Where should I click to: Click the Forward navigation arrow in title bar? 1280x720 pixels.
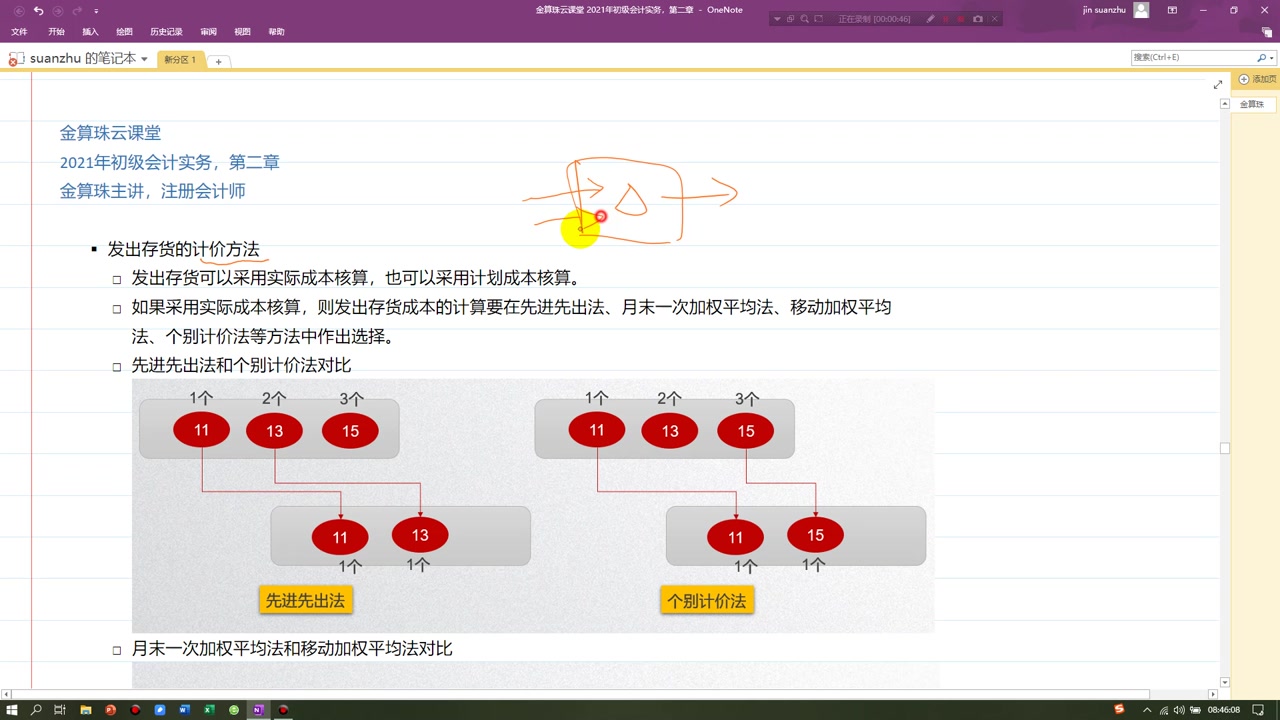pos(57,10)
